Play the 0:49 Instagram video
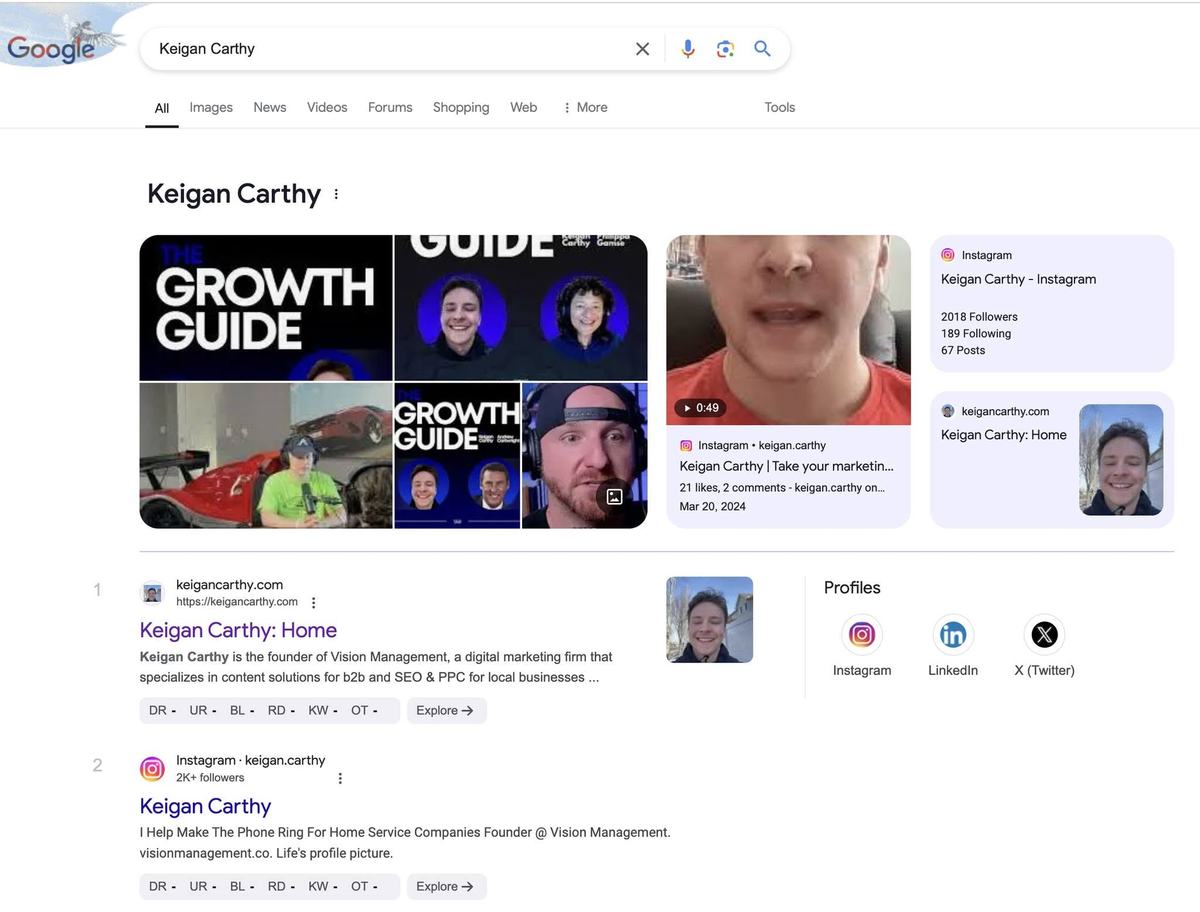 700,408
